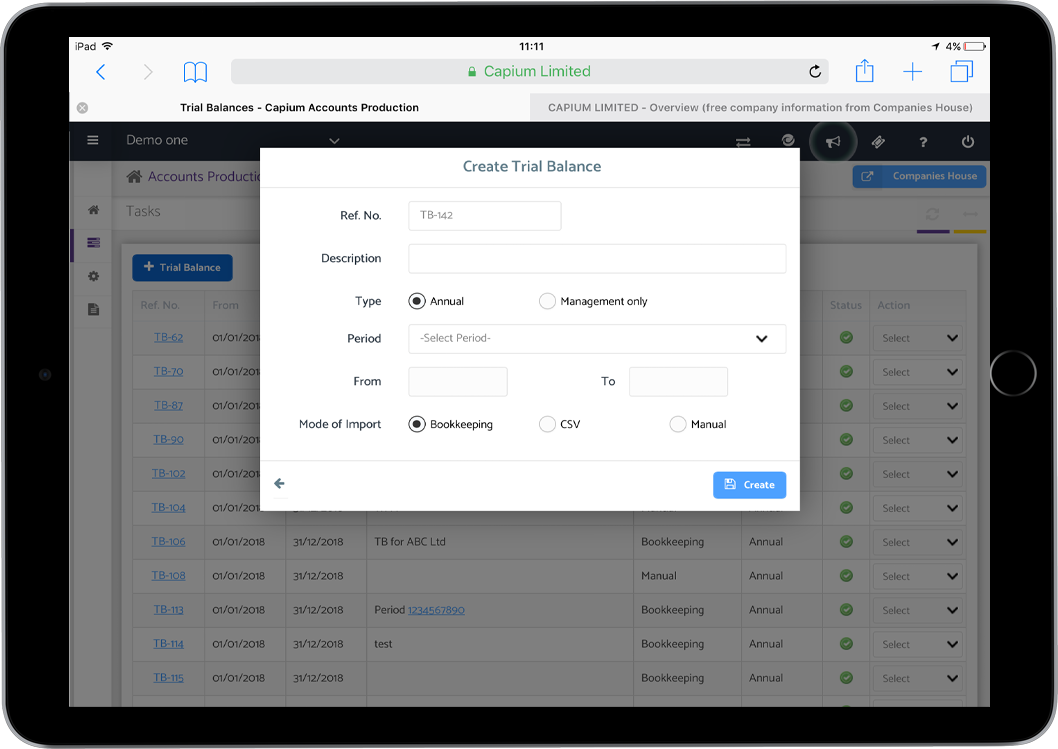Click the Safari share icon
The image size is (1058, 749).
[864, 72]
